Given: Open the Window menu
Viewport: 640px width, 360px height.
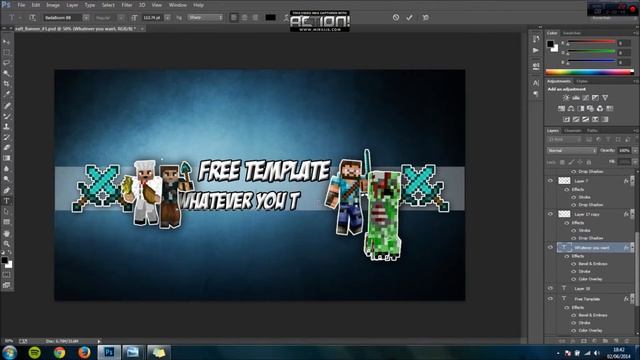Looking at the screenshot, I should point(178,5).
